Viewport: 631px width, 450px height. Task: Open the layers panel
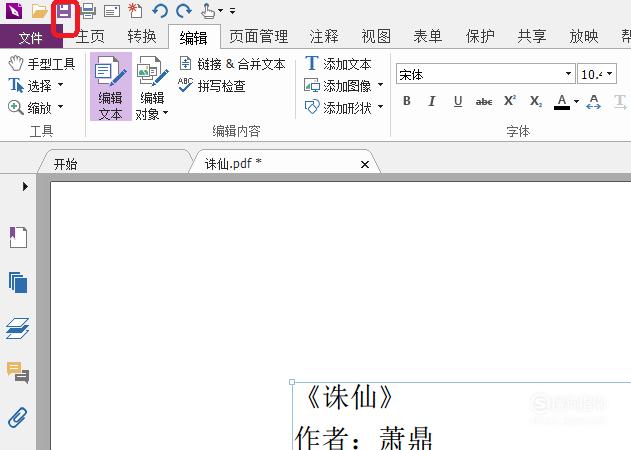[x=18, y=328]
